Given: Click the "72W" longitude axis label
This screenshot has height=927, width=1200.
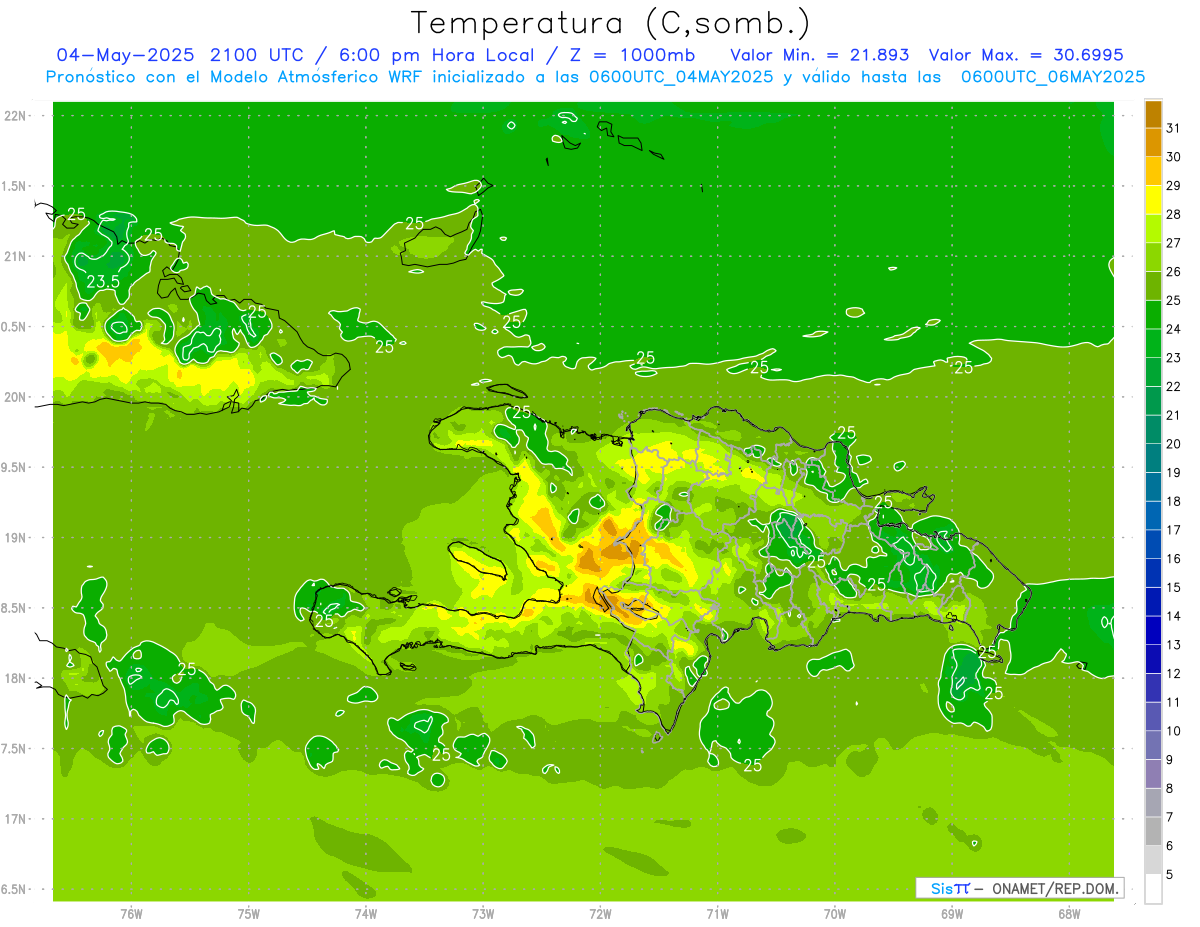Looking at the screenshot, I should (x=600, y=914).
